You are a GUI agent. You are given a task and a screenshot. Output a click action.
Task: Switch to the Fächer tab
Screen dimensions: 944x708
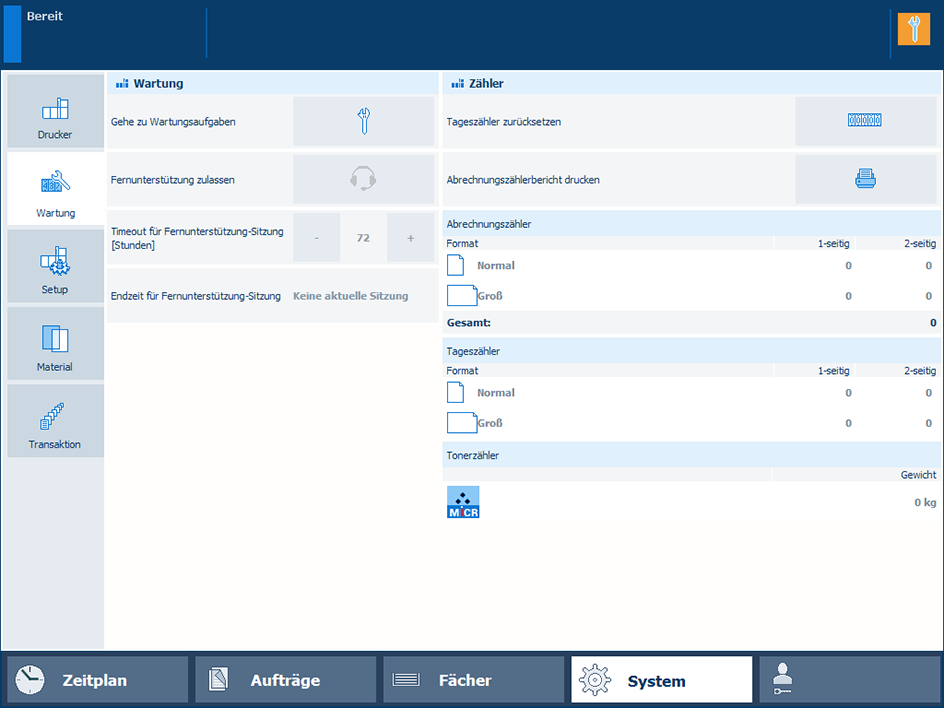[473, 680]
